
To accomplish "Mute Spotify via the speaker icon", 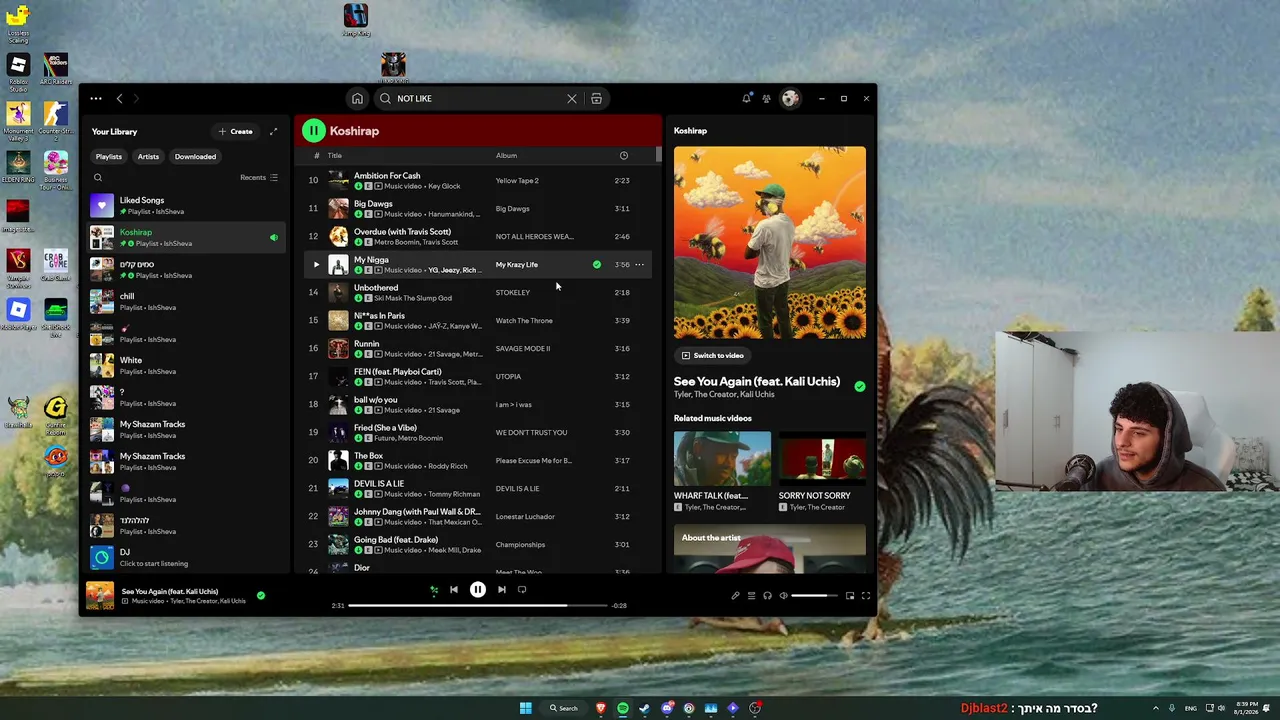I will pos(784,596).
